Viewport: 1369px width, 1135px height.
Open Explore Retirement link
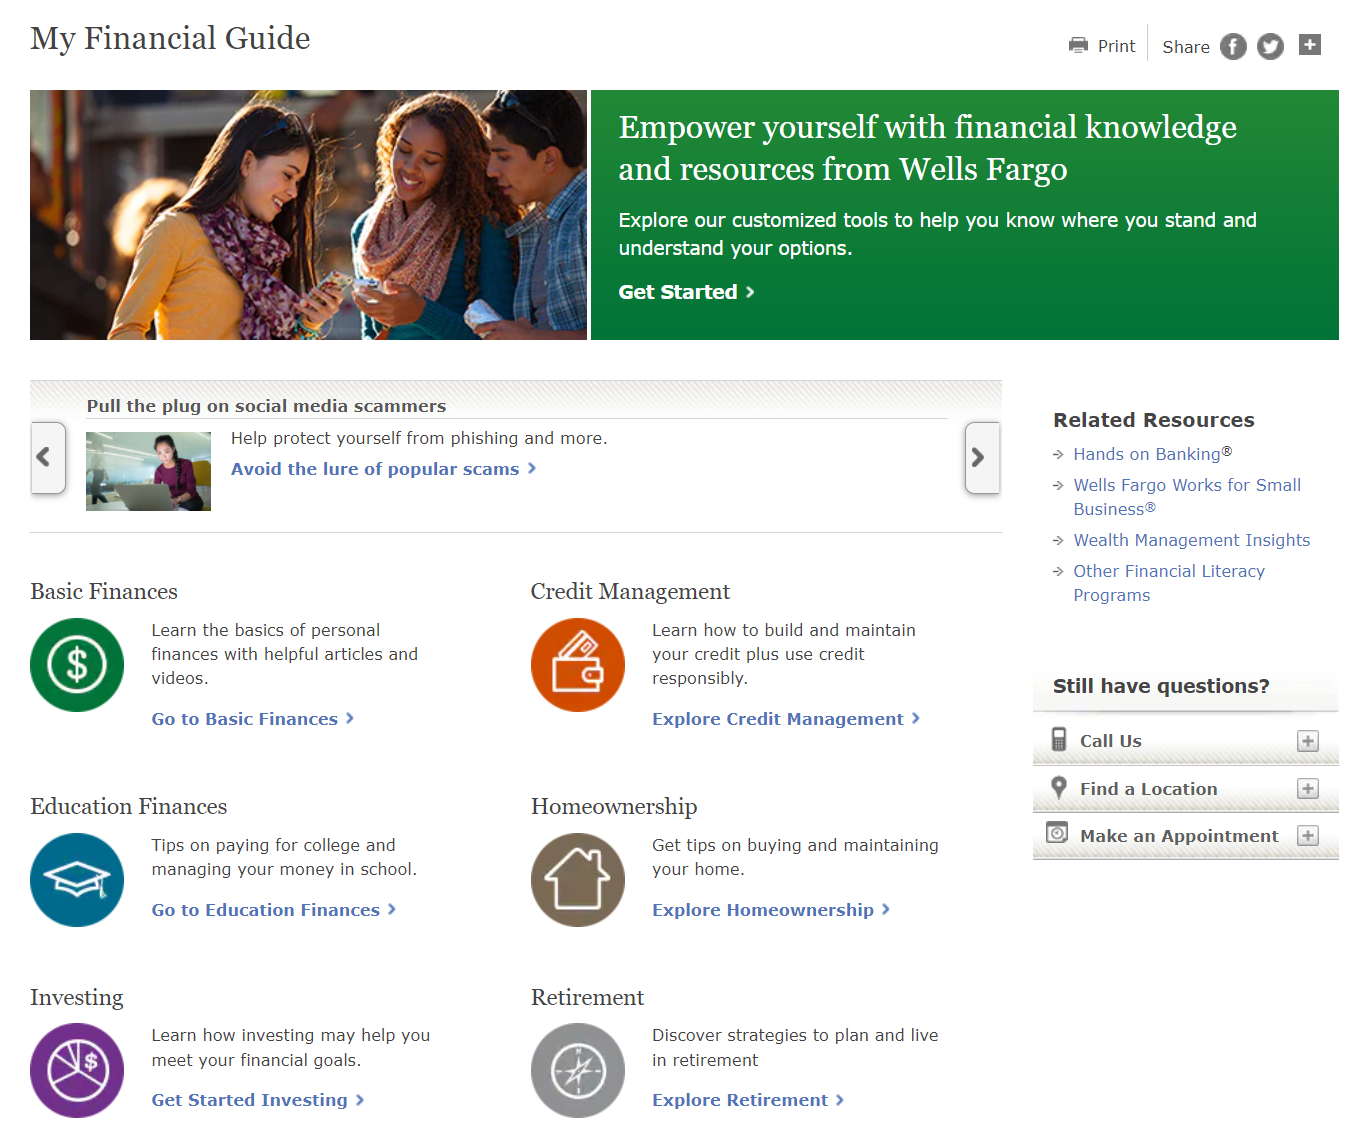coord(748,1100)
